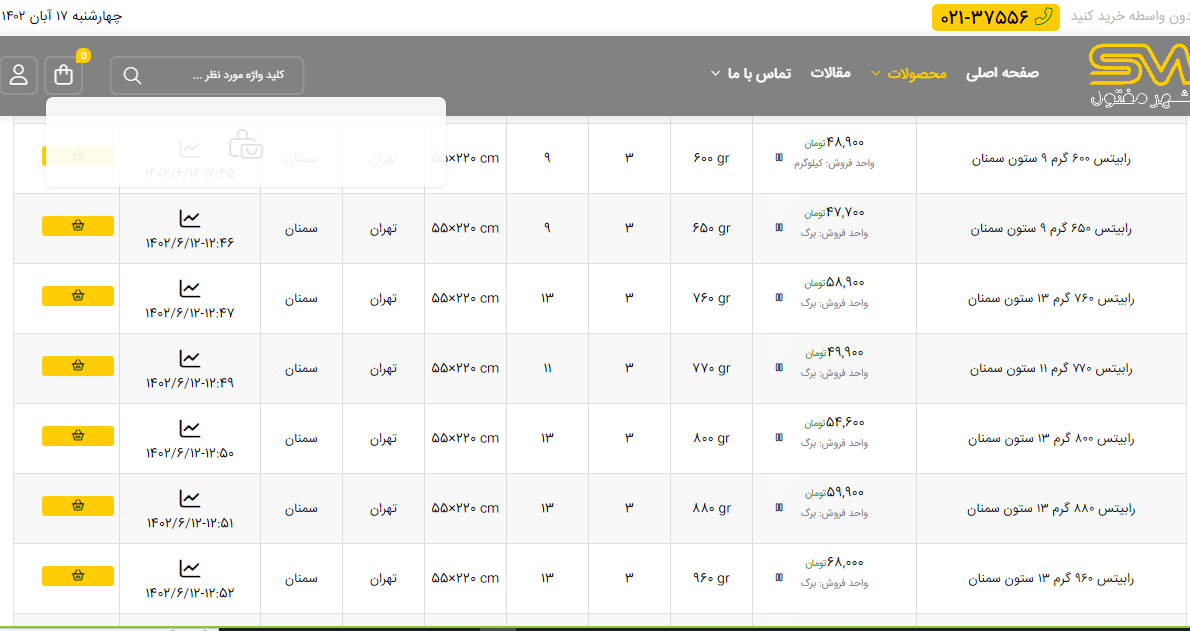View price chart for رابیتس 960 گرم
Image resolution: width=1190 pixels, height=631 pixels.
[189, 568]
